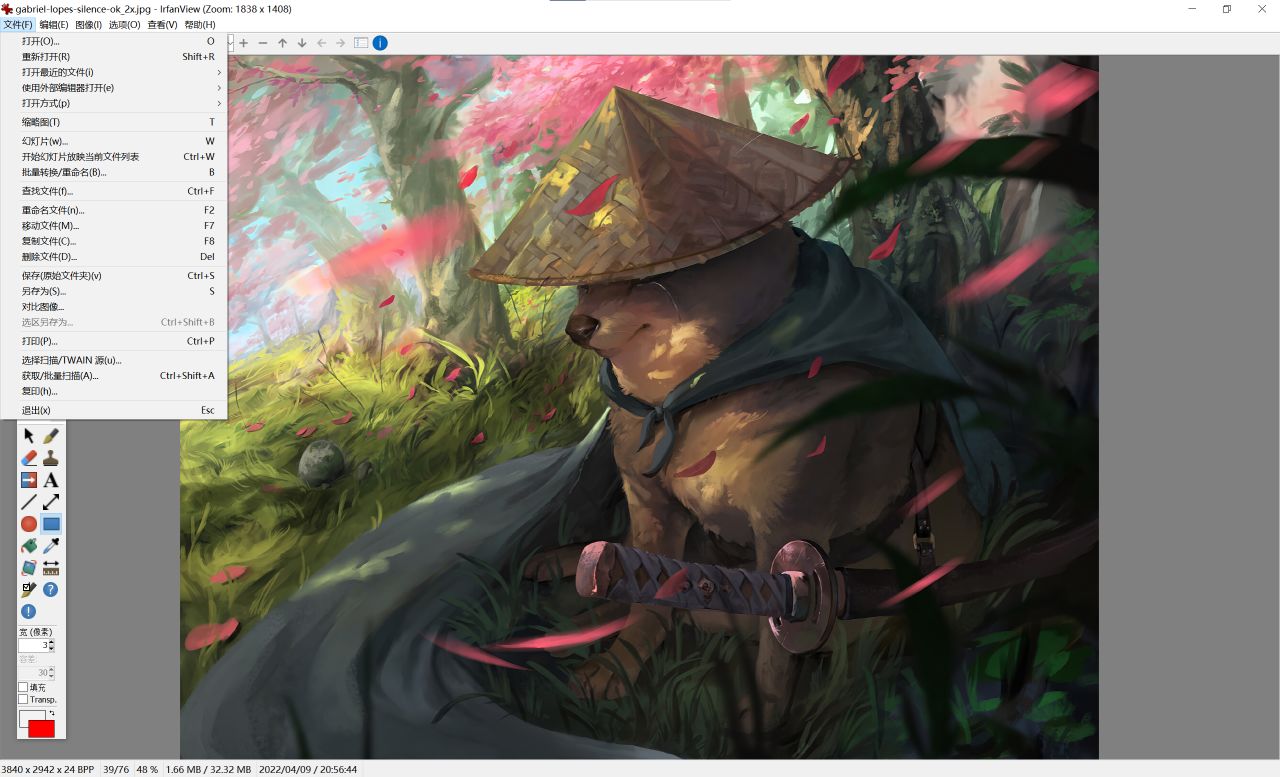Show image information with the blue i icon
This screenshot has height=777, width=1280.
click(x=380, y=43)
